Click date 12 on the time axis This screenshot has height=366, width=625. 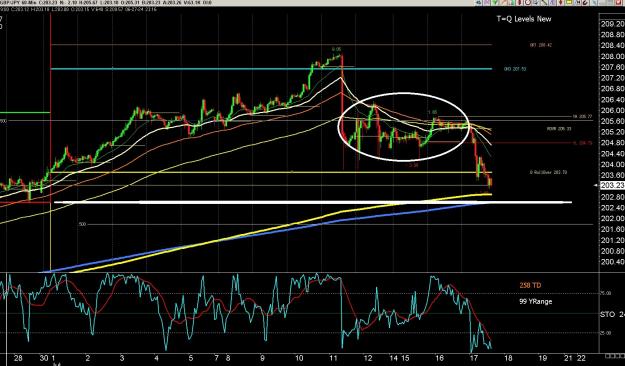[368, 358]
